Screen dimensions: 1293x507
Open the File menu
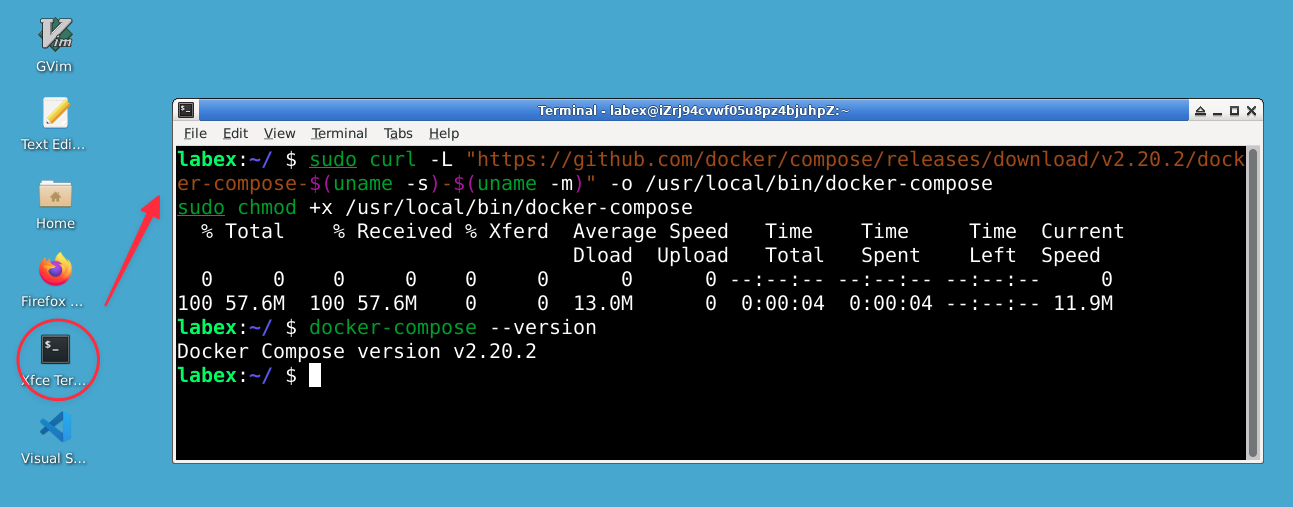tap(195, 133)
